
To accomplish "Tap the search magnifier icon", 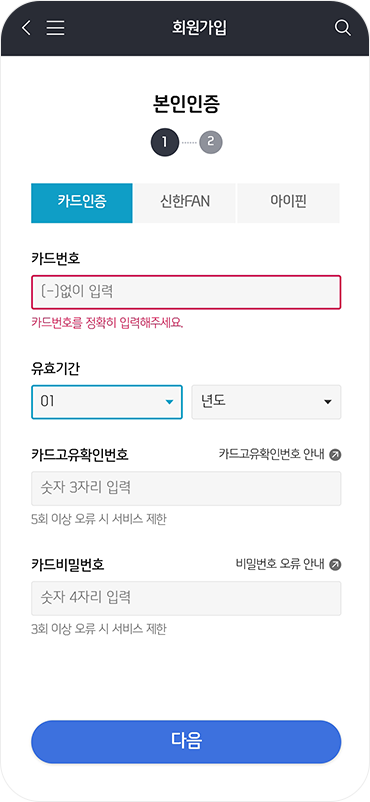I will (342, 28).
